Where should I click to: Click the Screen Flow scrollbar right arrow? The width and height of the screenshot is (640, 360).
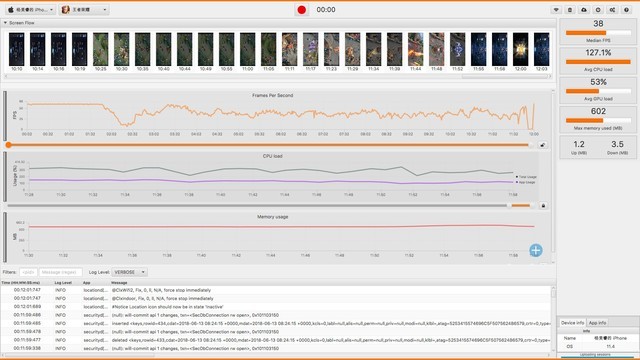click(550, 76)
